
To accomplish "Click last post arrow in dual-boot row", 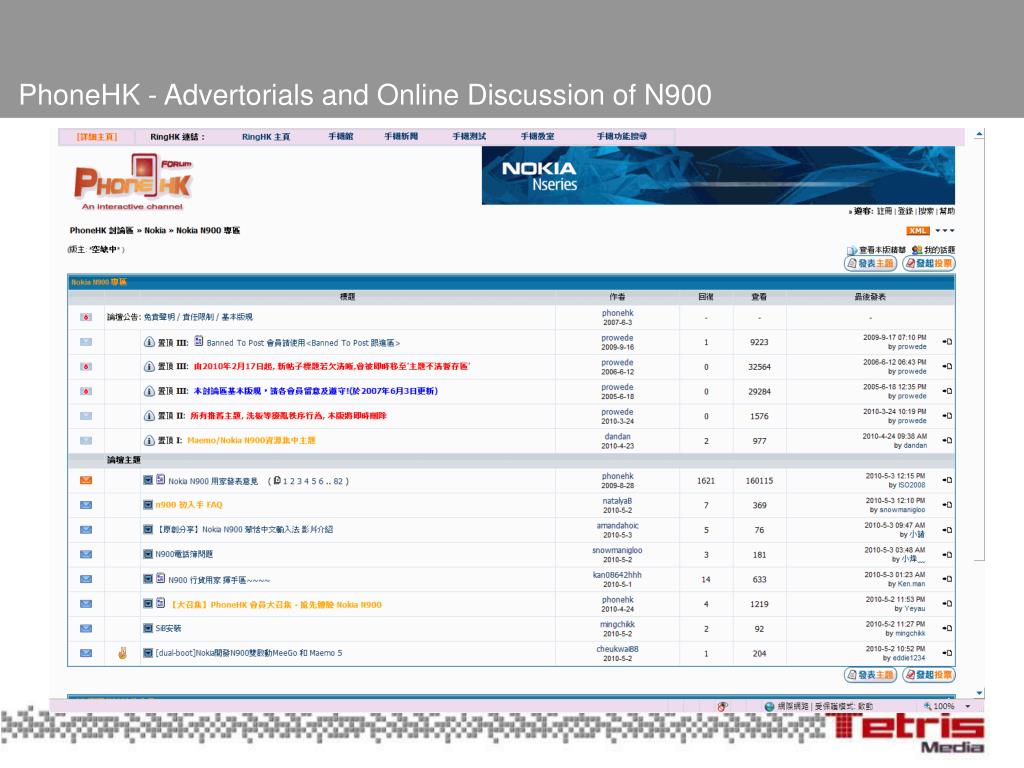I will pos(947,653).
